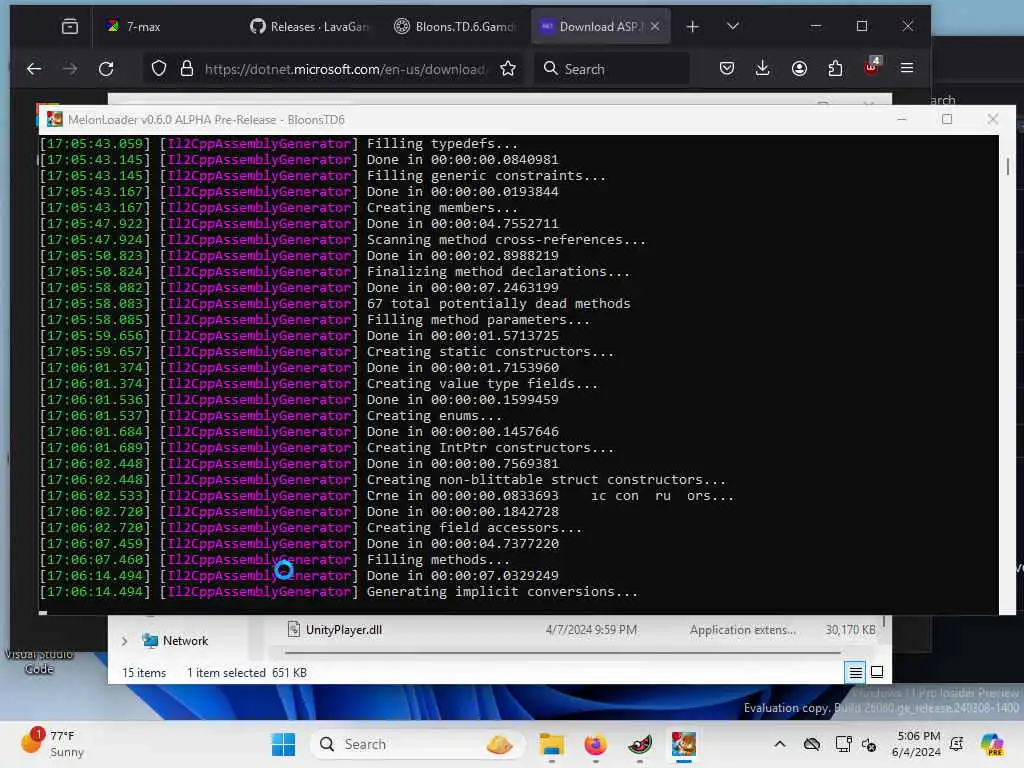This screenshot has height=768, width=1024.
Task: Open uBlock Origin extension icon
Action: coord(872,67)
